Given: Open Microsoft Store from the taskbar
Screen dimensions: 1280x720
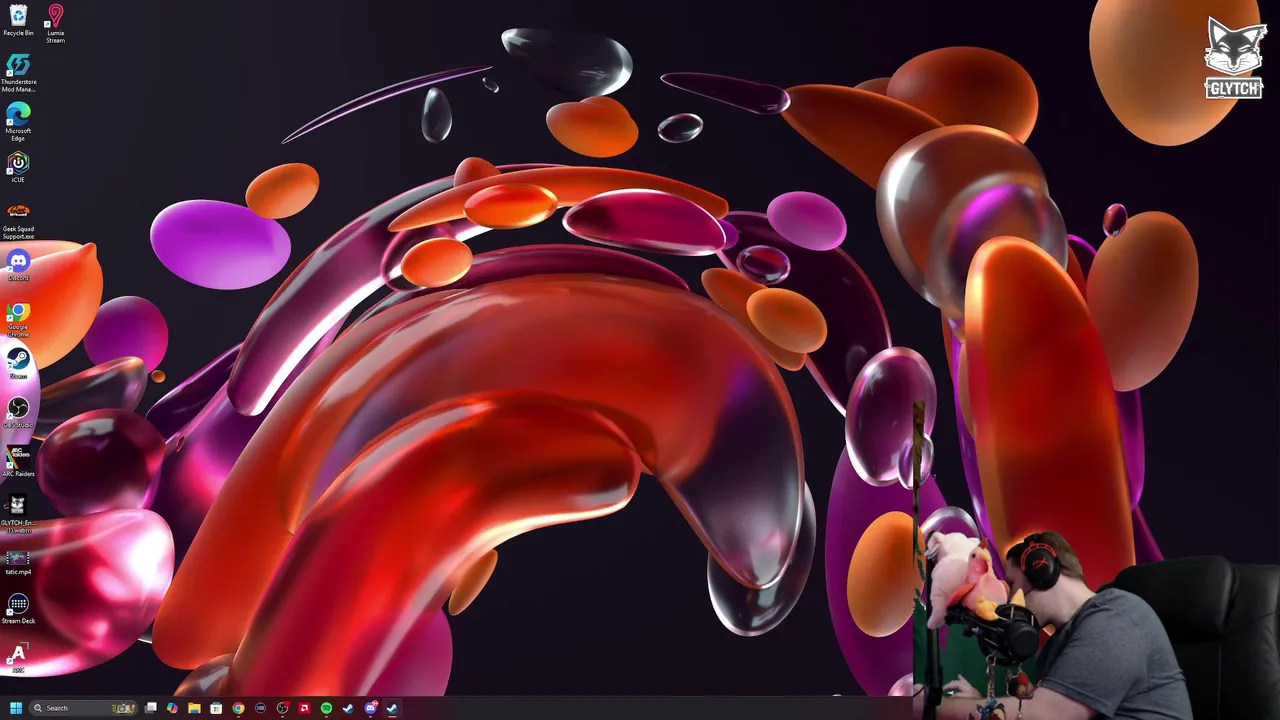Looking at the screenshot, I should 216,708.
